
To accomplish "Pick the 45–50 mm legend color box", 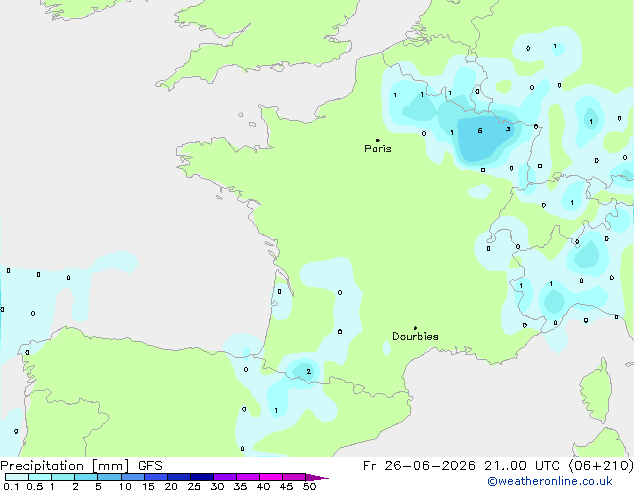I will (x=294, y=477).
